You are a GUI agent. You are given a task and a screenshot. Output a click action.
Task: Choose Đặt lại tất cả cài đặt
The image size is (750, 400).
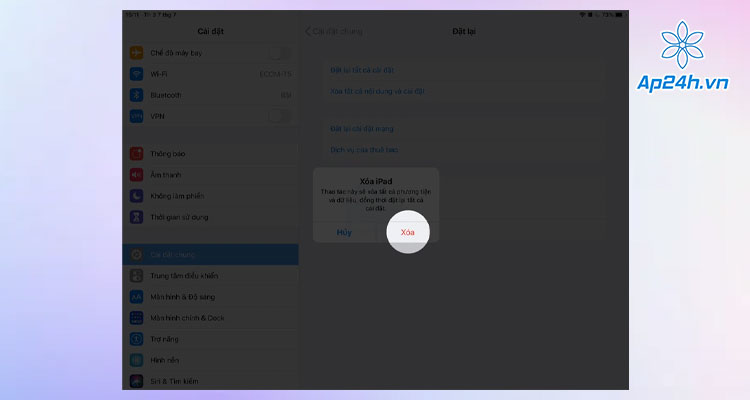tap(362, 70)
